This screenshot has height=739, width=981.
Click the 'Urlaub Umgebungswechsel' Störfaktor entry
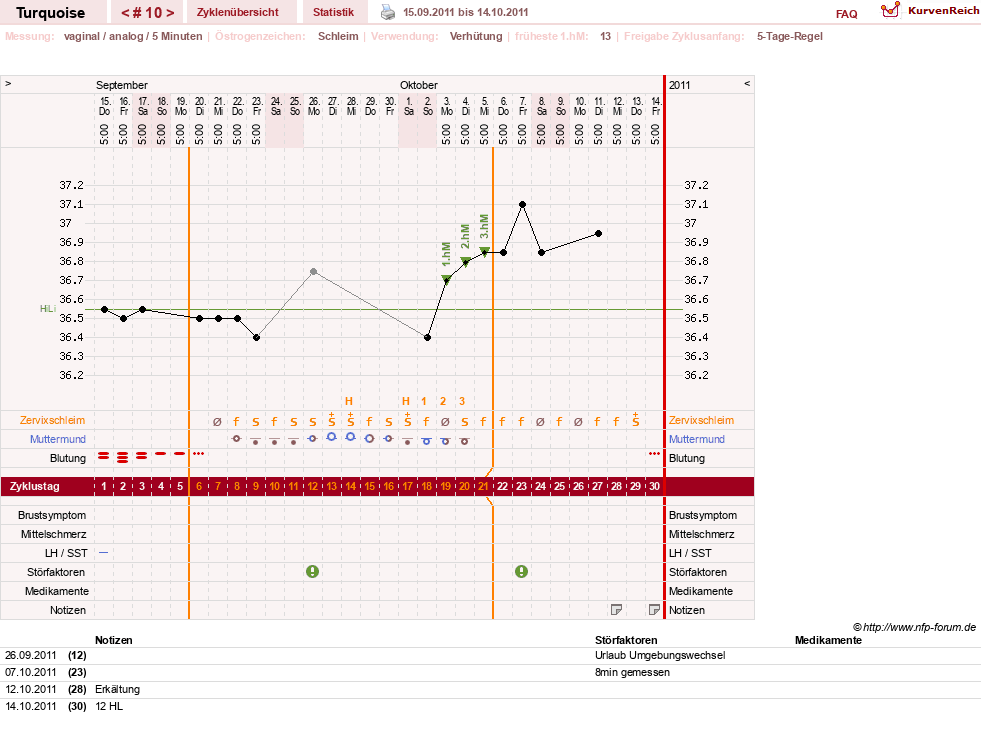(x=660, y=656)
